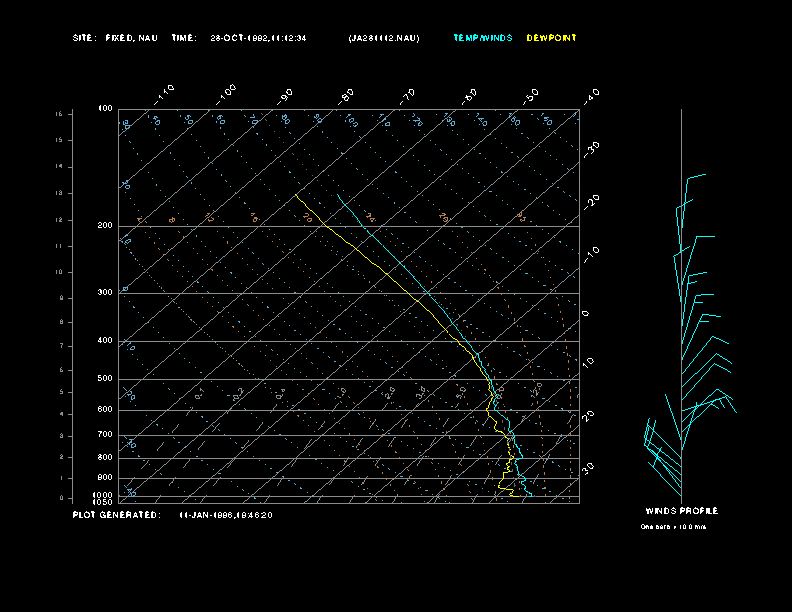The width and height of the screenshot is (792, 612).
Task: Click the '-80' temperature axis label
Action: point(346,96)
